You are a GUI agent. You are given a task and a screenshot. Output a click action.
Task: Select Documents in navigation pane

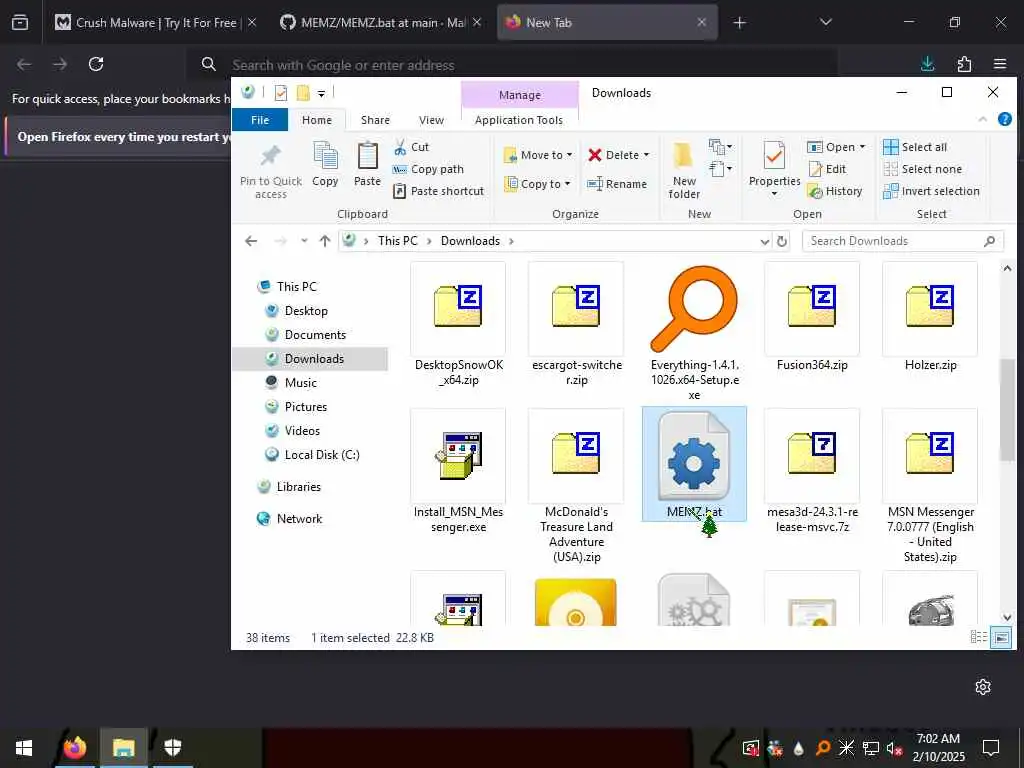pos(315,335)
